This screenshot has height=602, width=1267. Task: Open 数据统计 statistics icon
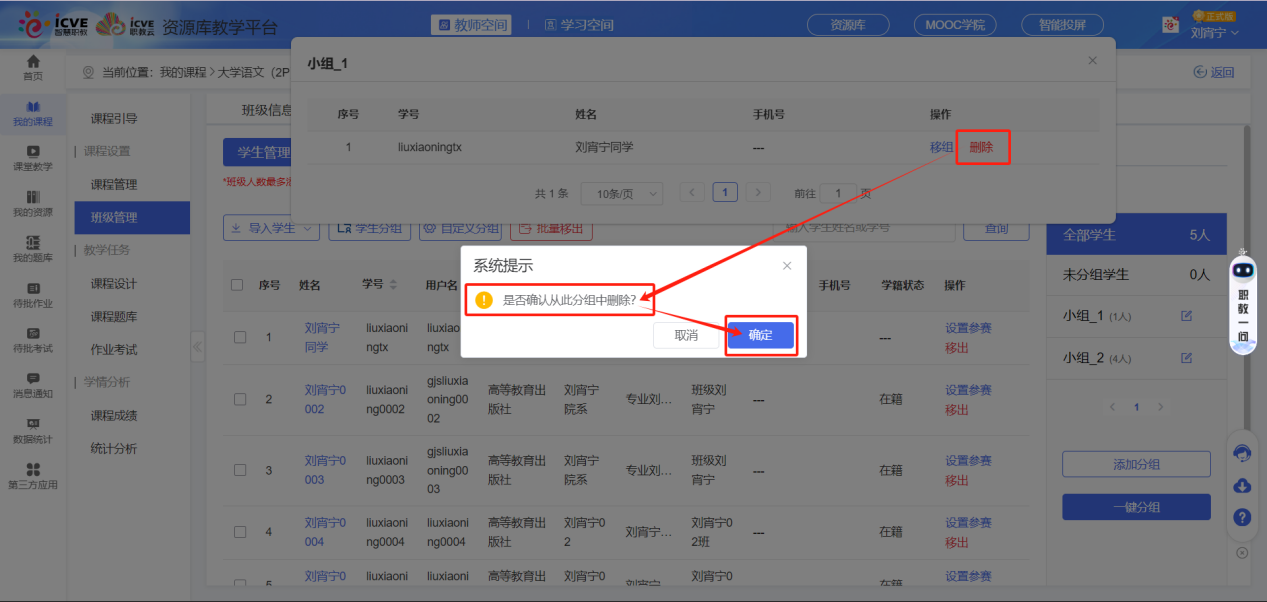click(x=33, y=430)
